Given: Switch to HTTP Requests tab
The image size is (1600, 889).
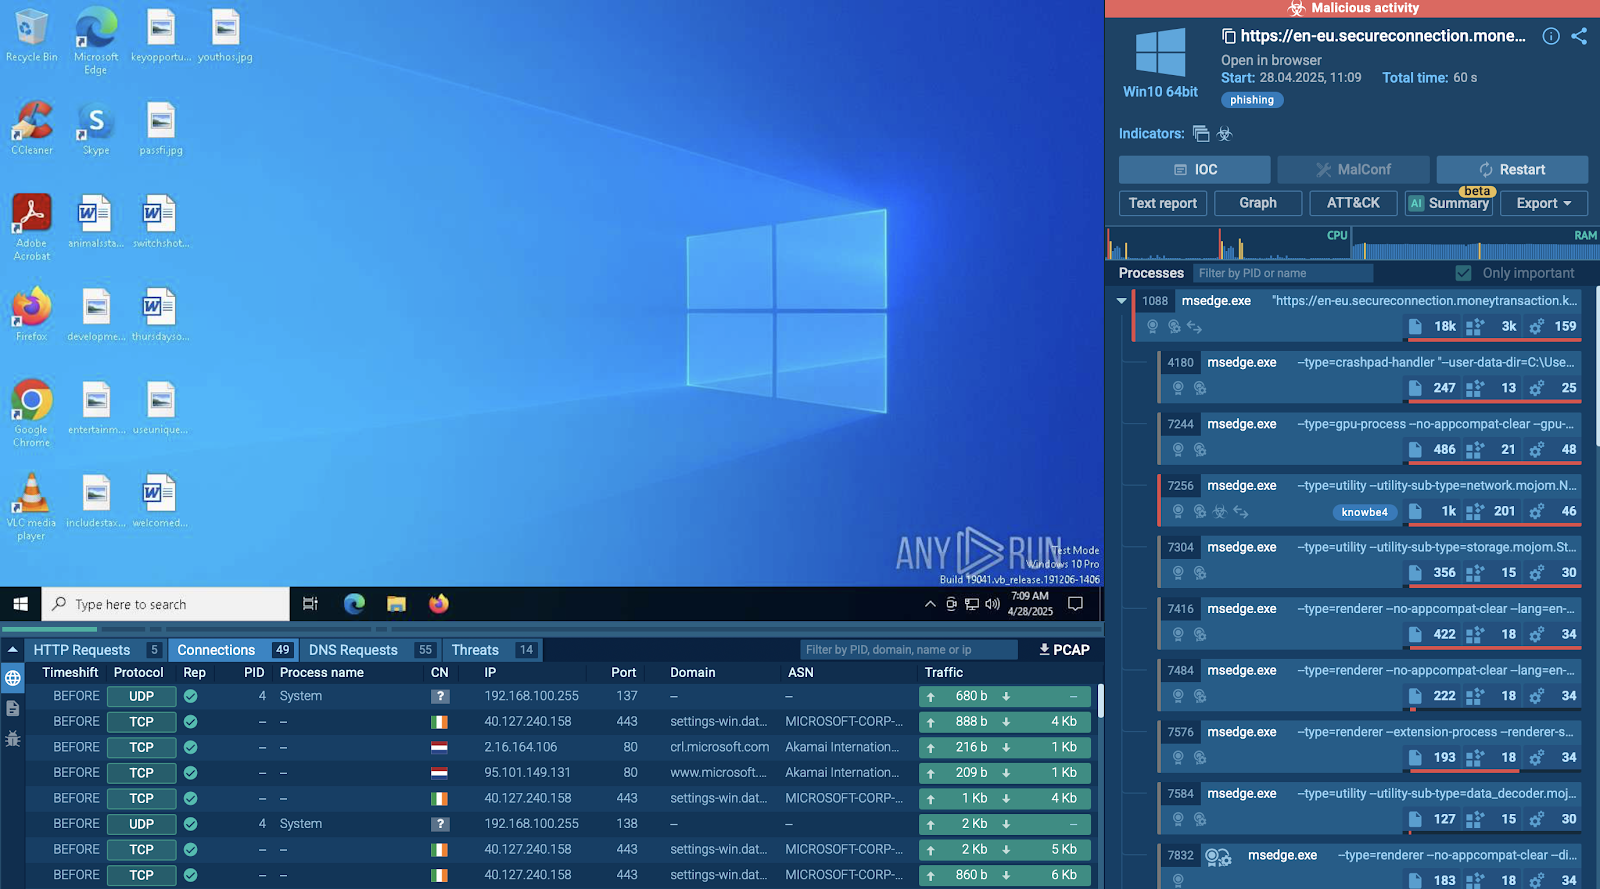Looking at the screenshot, I should point(96,650).
